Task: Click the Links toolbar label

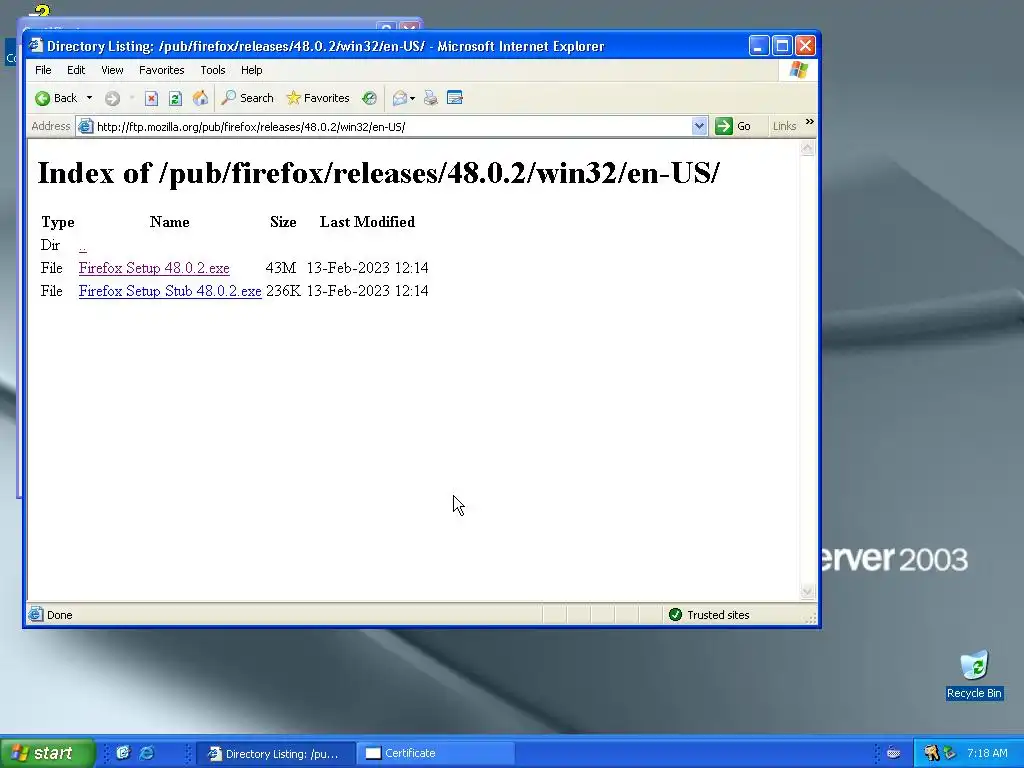Action: tap(784, 126)
